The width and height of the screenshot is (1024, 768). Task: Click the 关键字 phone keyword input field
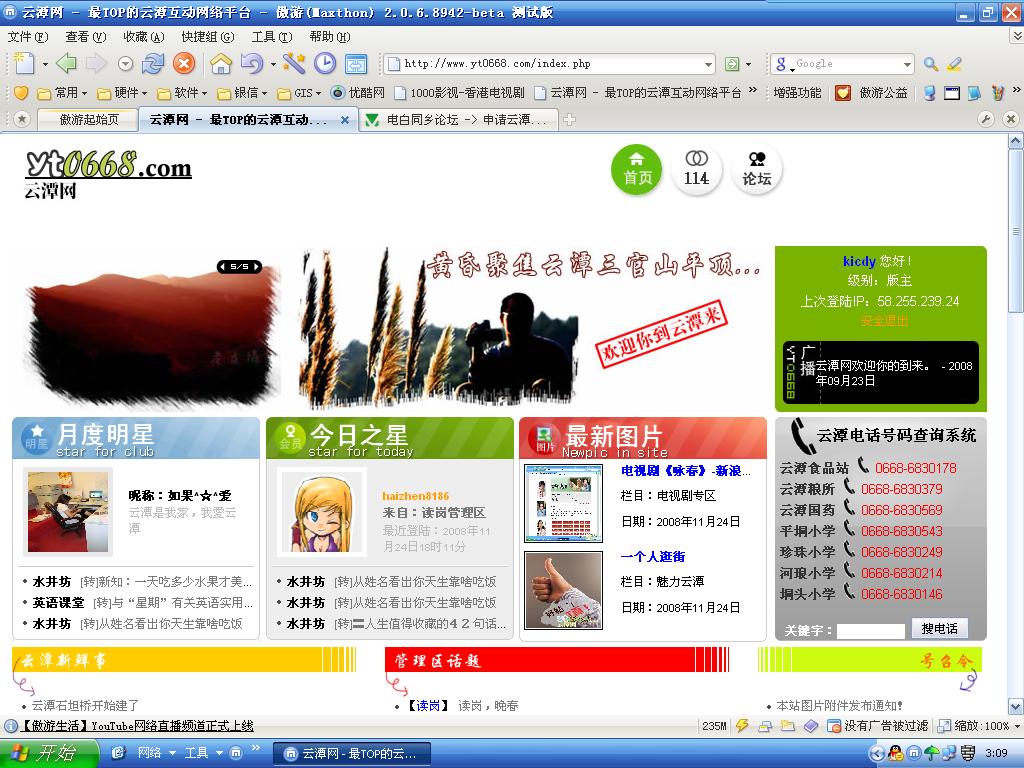(x=870, y=631)
